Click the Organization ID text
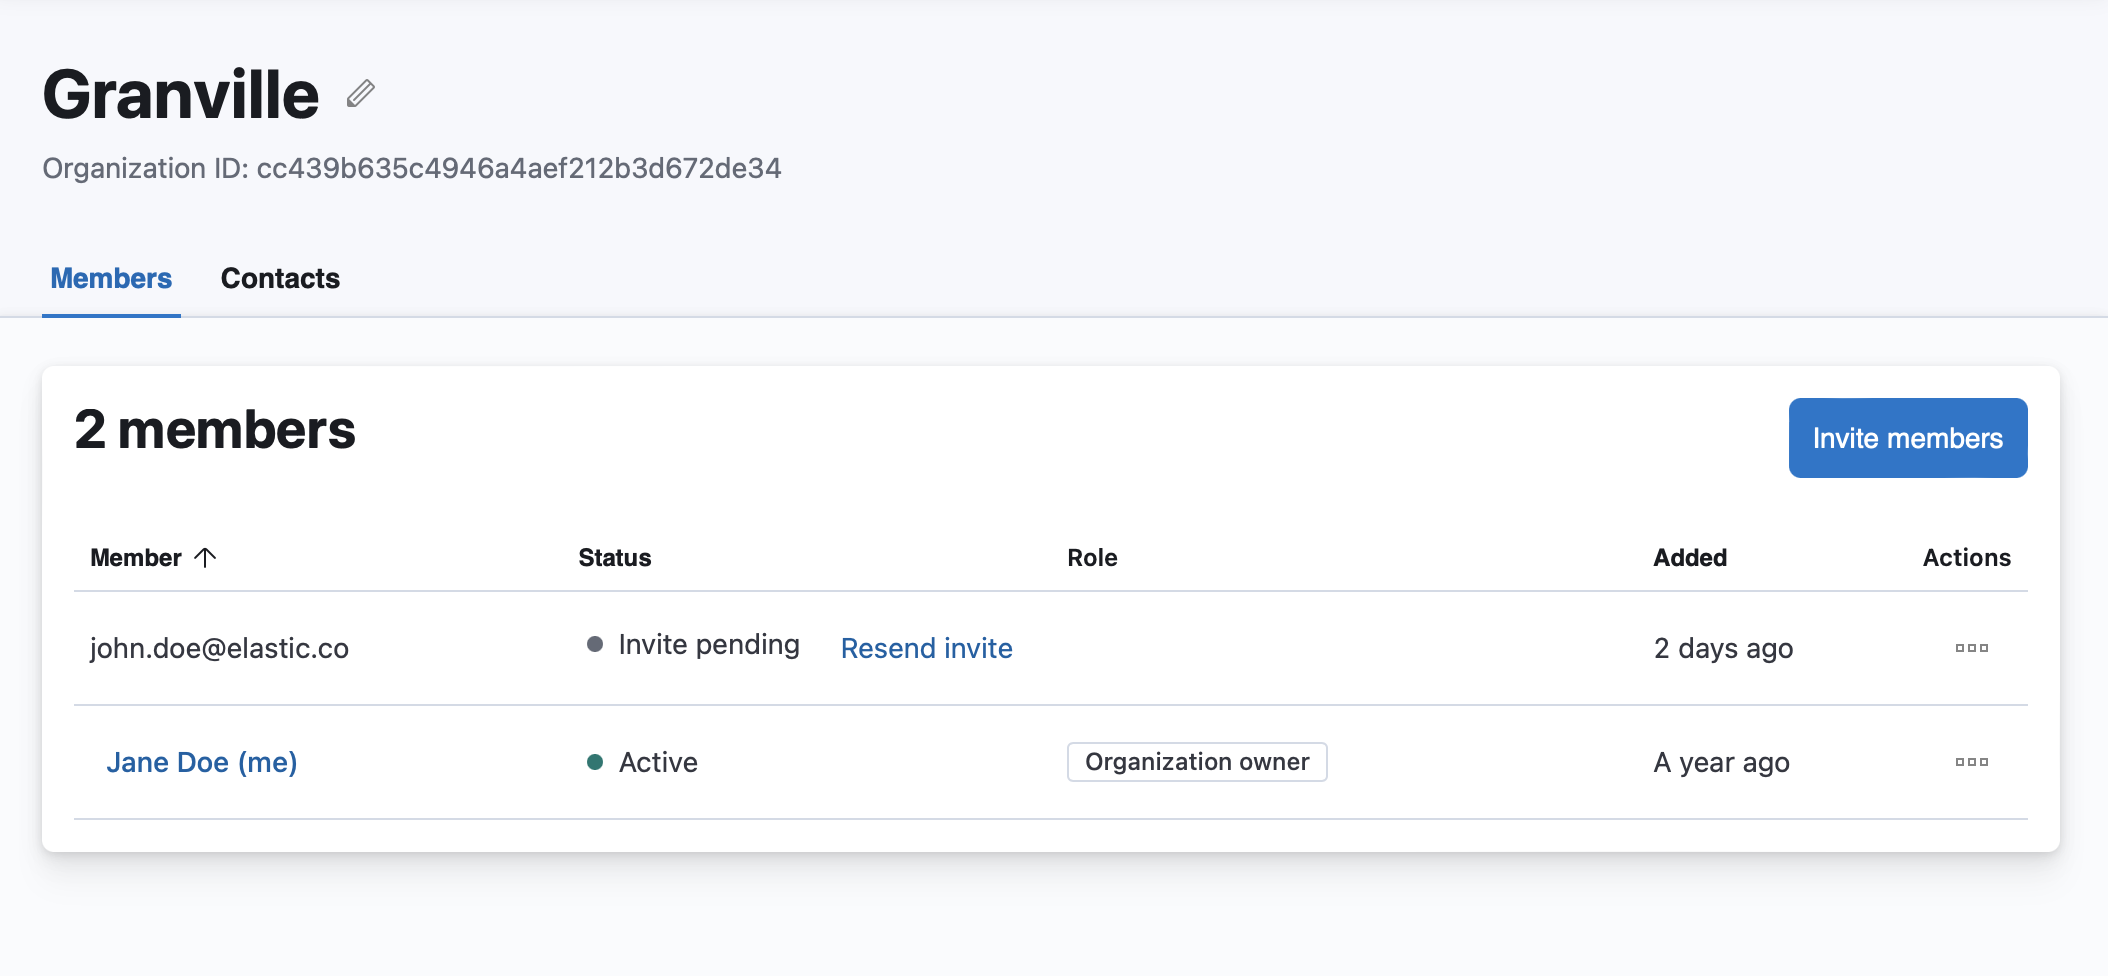The width and height of the screenshot is (2108, 976). click(411, 168)
